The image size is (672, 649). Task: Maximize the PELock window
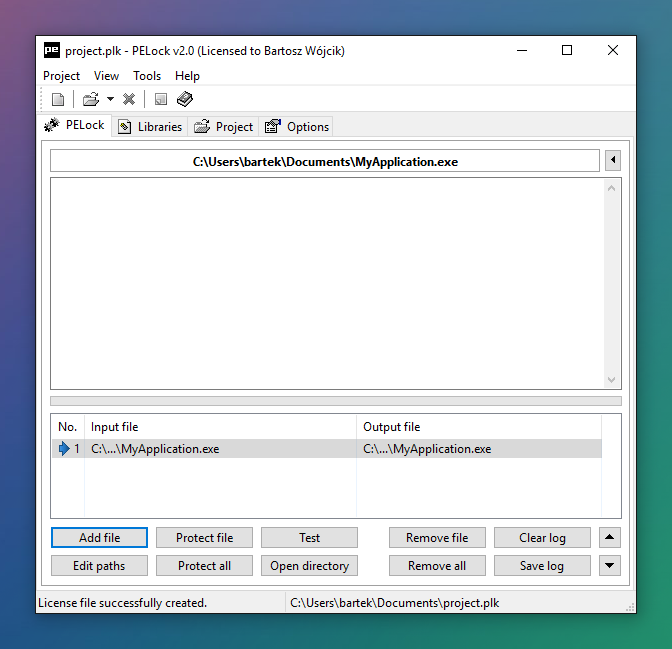[x=567, y=50]
